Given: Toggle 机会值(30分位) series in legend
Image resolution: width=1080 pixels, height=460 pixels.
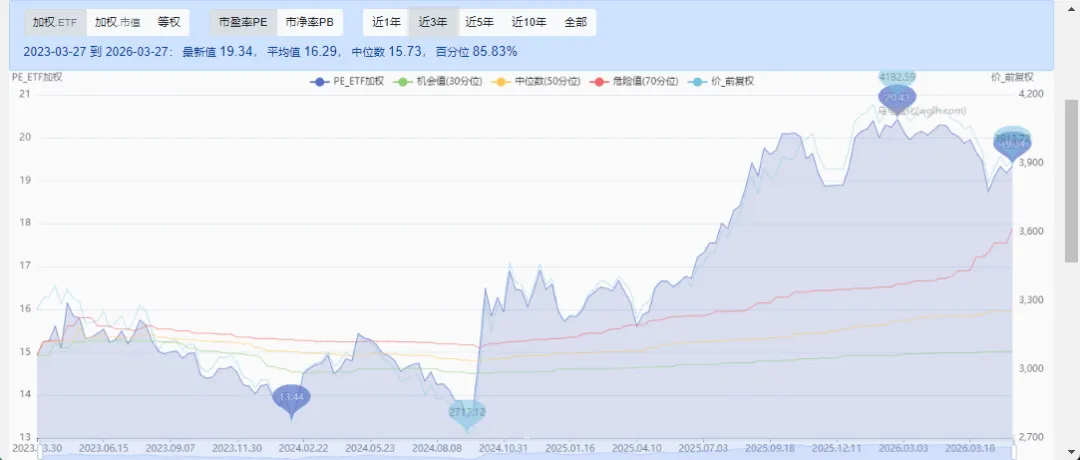Looking at the screenshot, I should pos(437,81).
